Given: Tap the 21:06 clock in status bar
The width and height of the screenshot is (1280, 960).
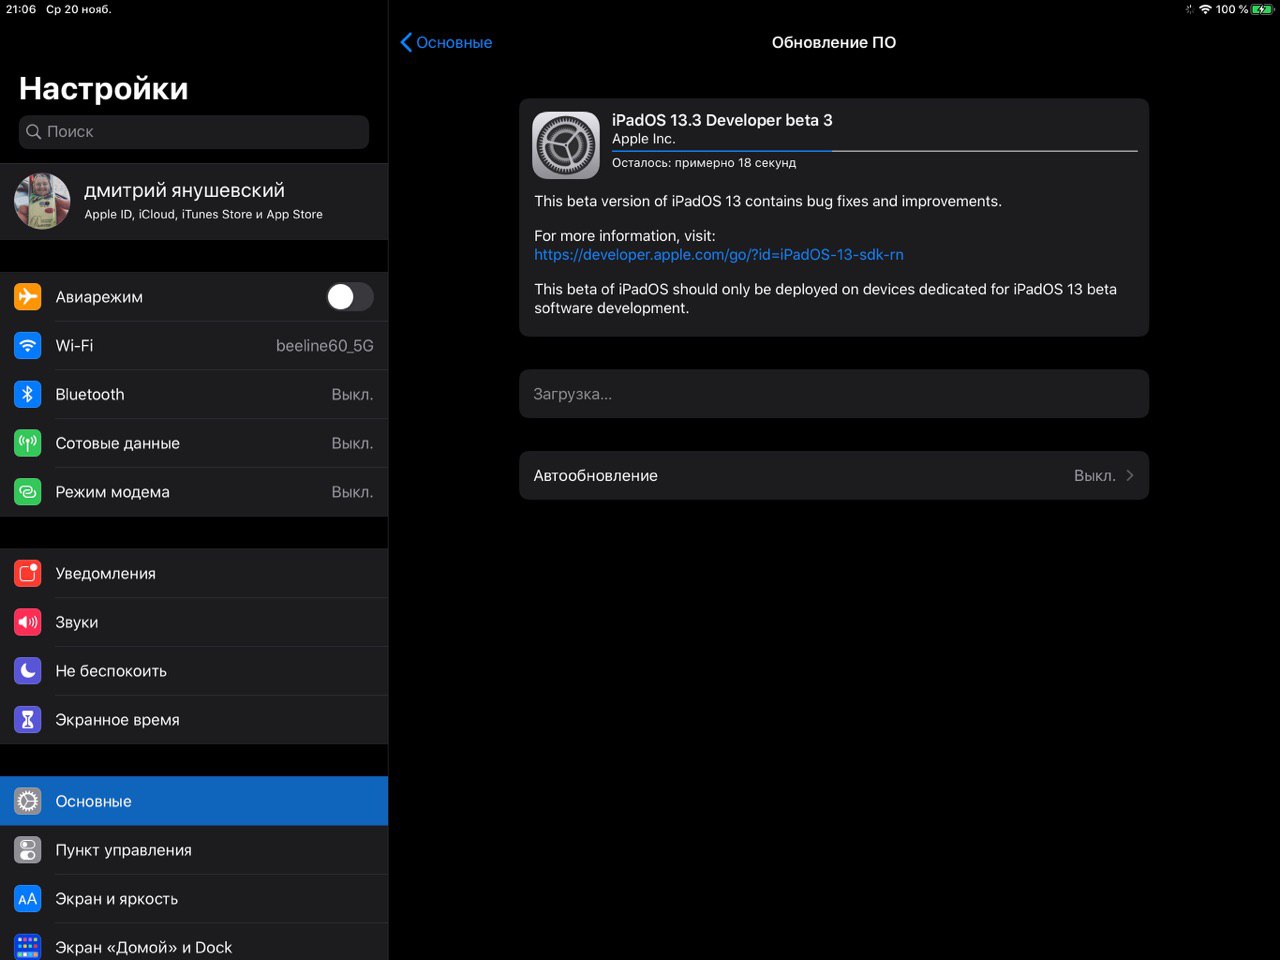Looking at the screenshot, I should pos(21,9).
